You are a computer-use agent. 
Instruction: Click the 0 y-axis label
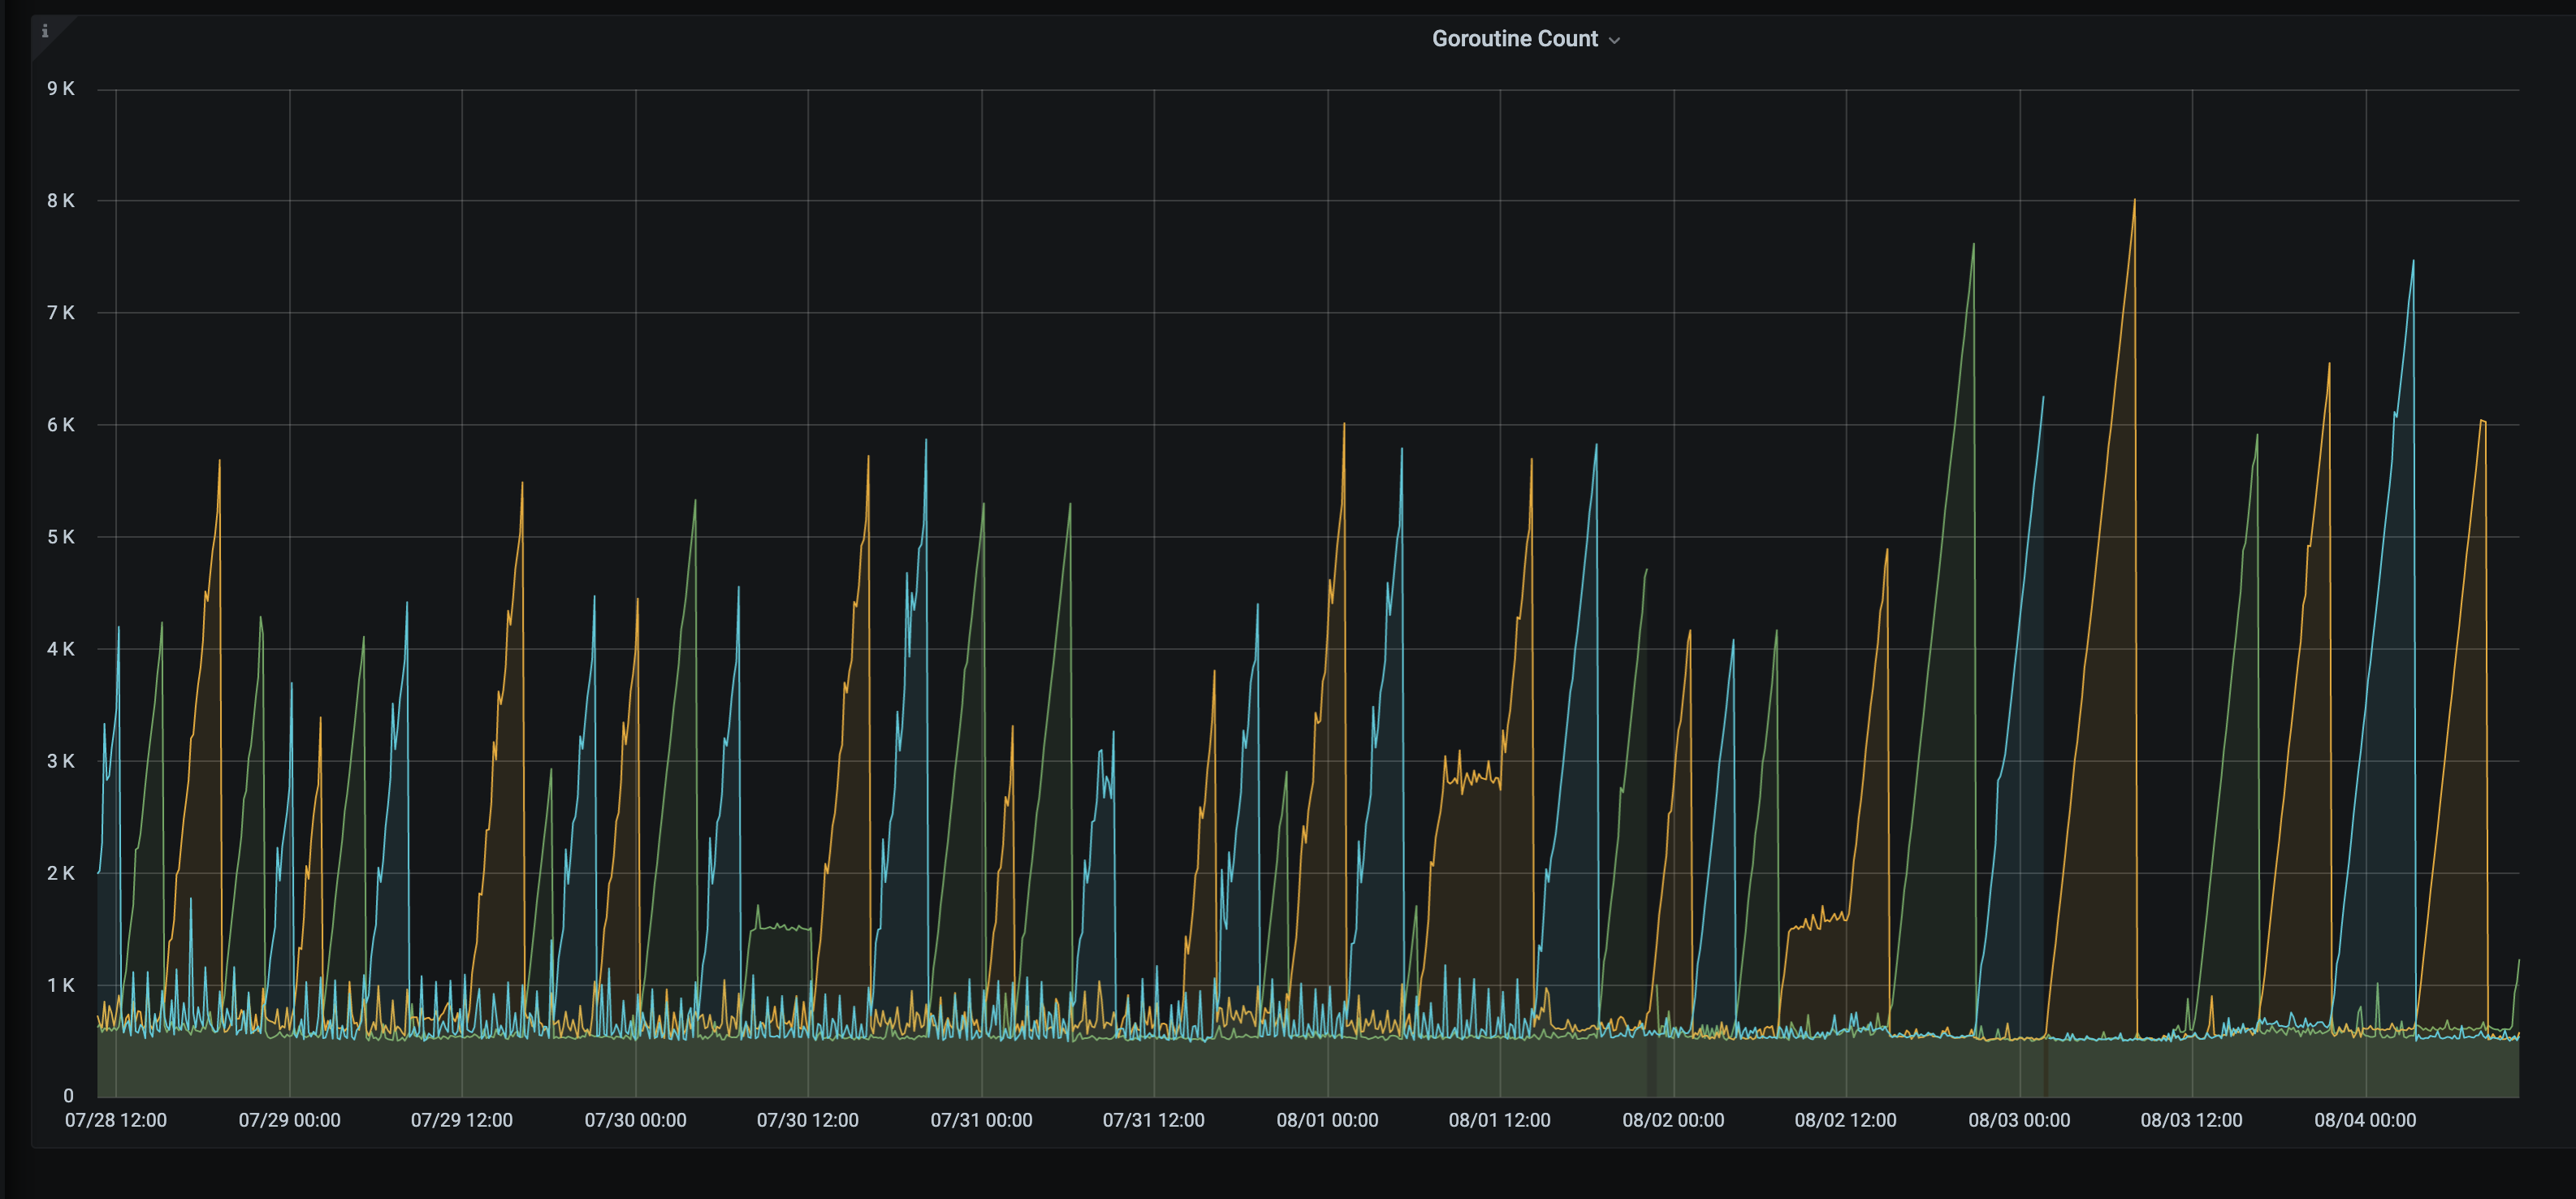pos(68,1096)
